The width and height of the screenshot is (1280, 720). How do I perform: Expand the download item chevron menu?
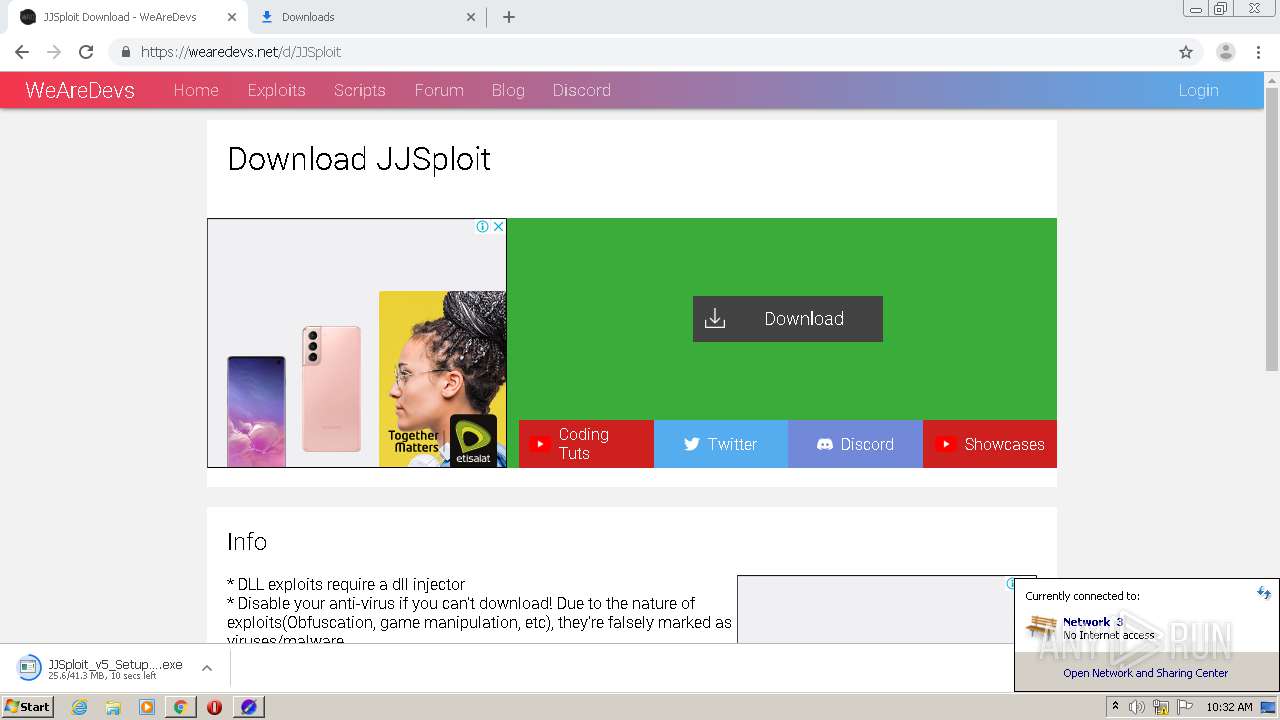[x=207, y=668]
